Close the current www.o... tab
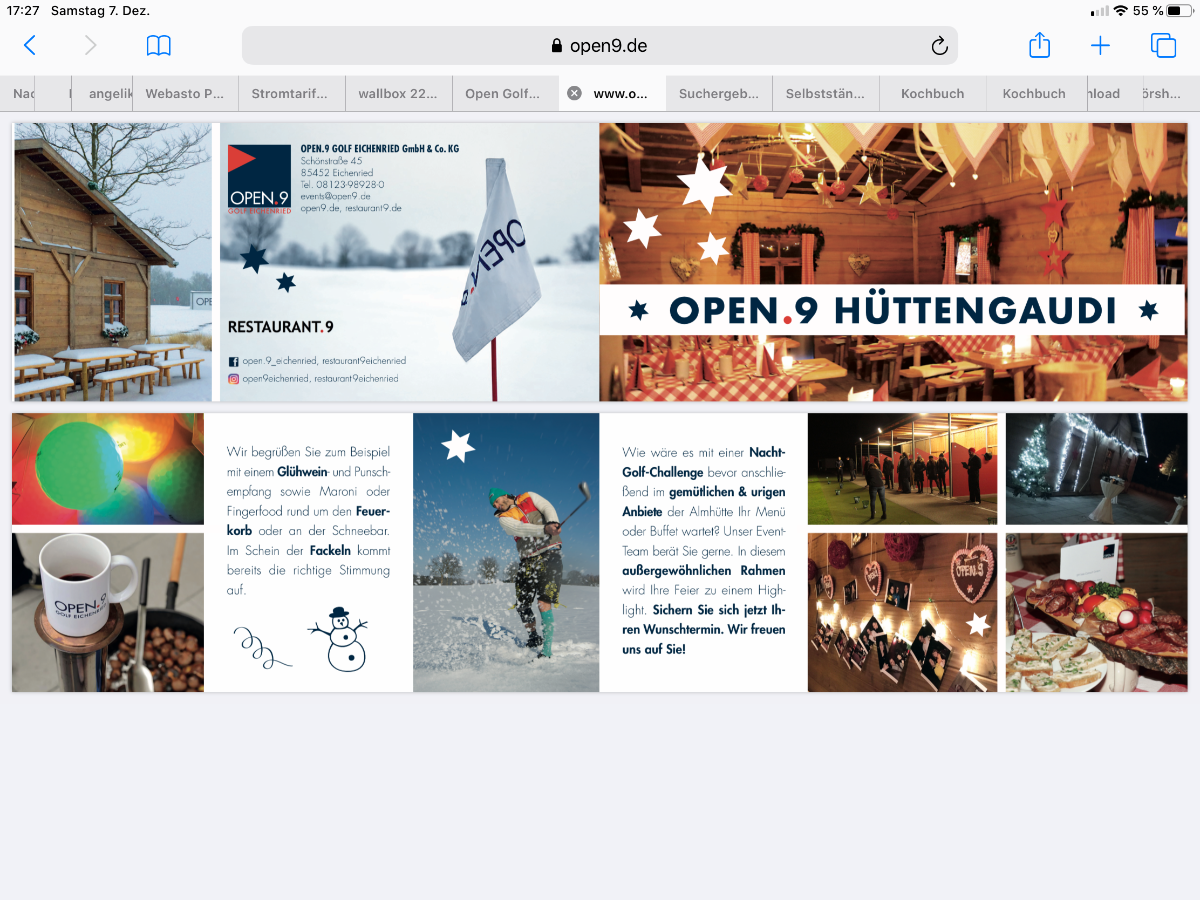This screenshot has height=900, width=1200. (x=574, y=93)
